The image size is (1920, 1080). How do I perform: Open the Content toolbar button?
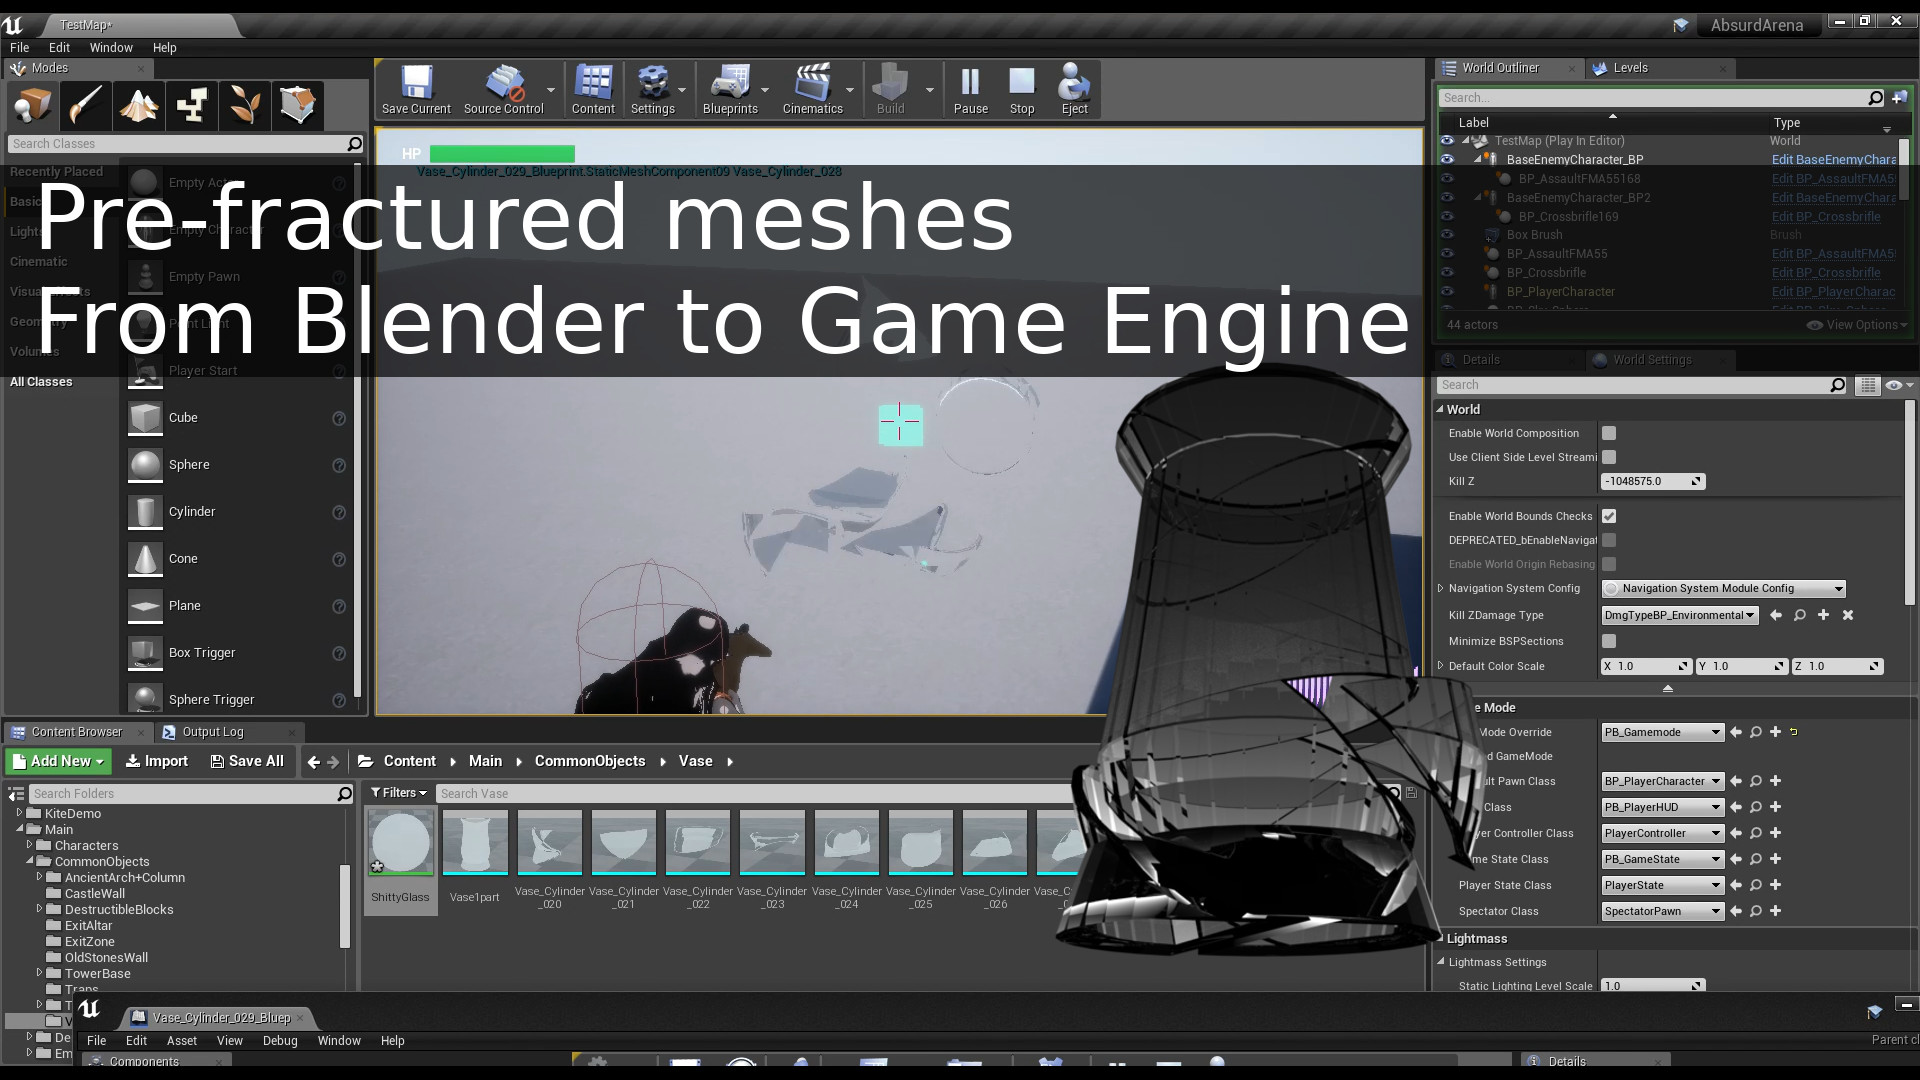click(593, 89)
